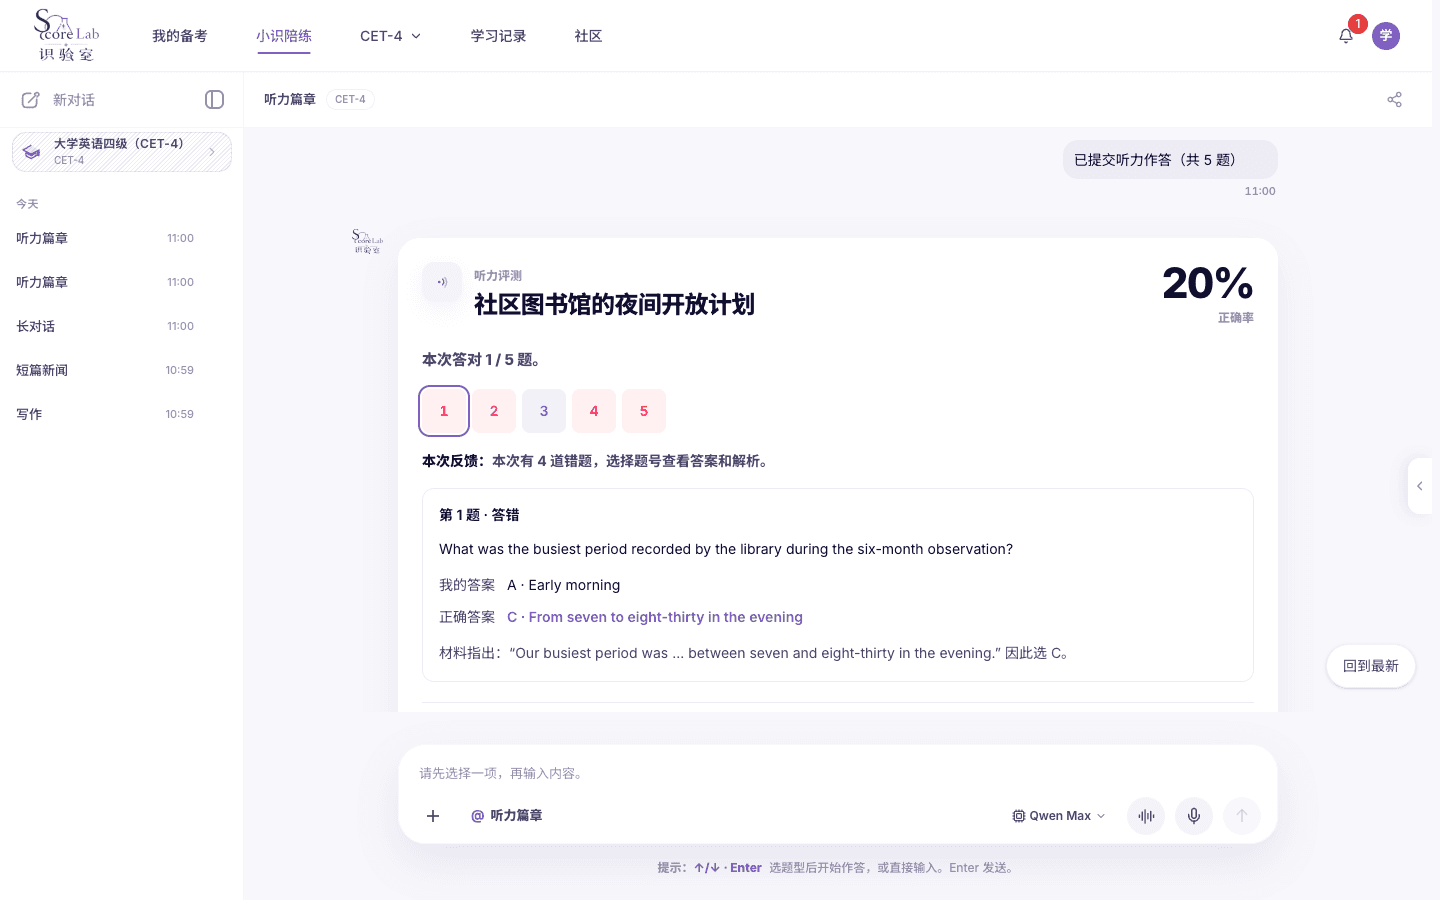Click the @ mention icon

coord(477,816)
